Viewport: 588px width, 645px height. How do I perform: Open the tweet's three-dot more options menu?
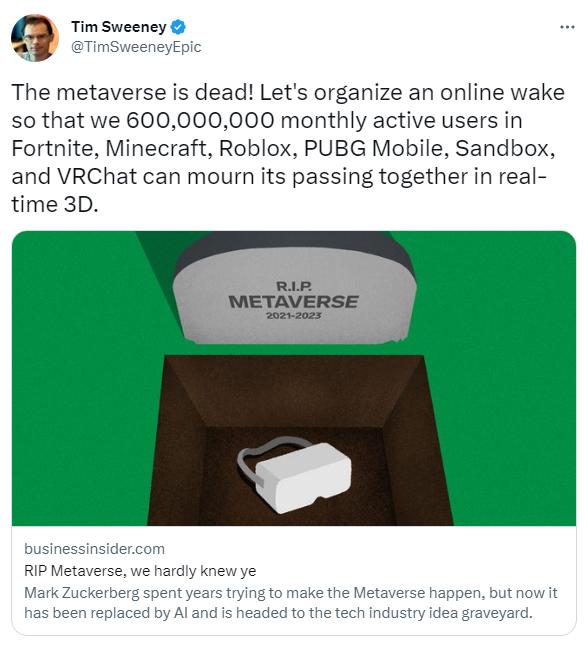point(567,27)
